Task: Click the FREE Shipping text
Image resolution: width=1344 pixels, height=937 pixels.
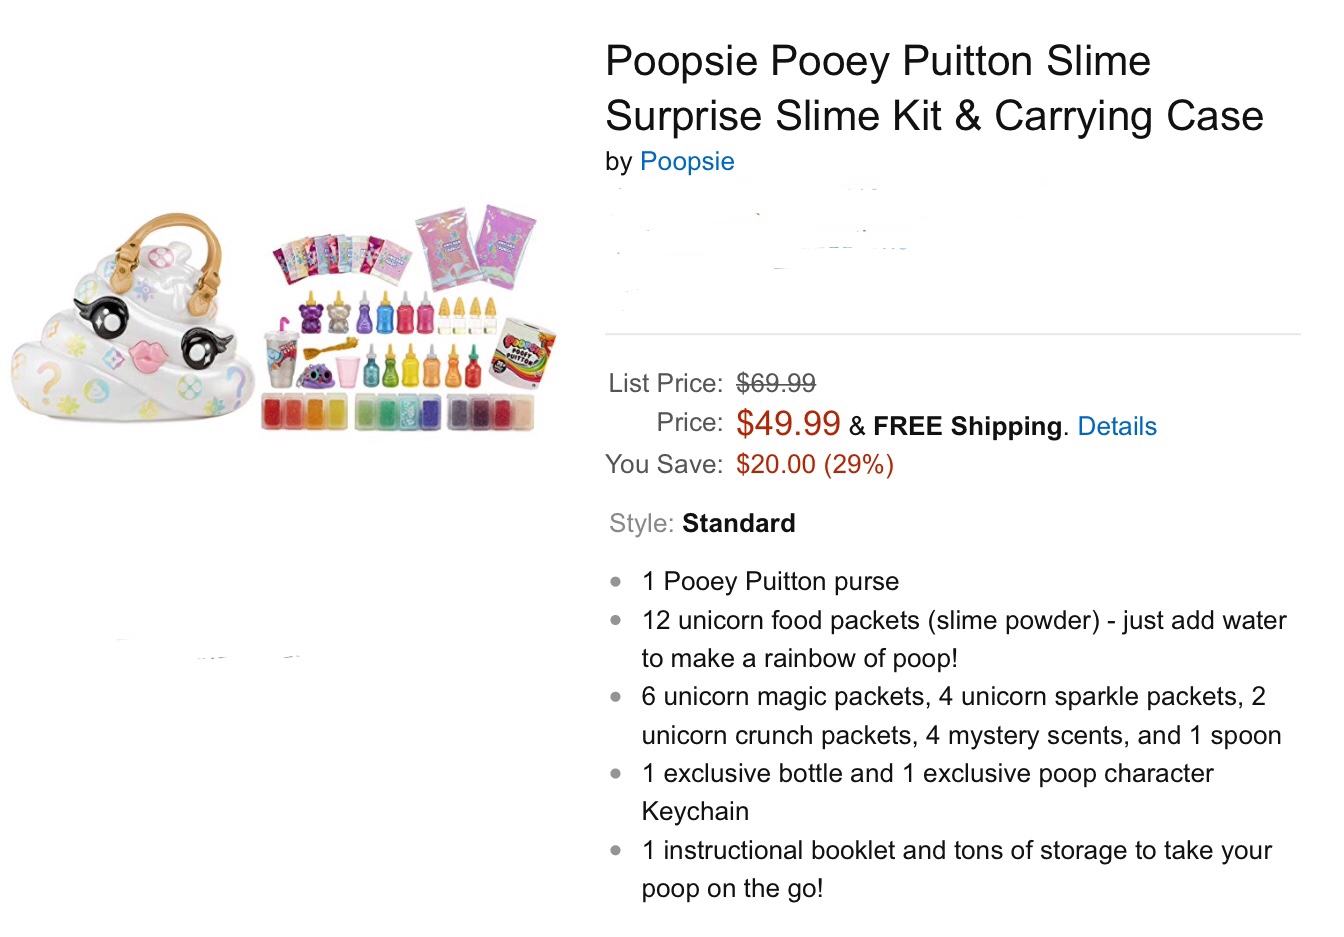Action: click(966, 427)
